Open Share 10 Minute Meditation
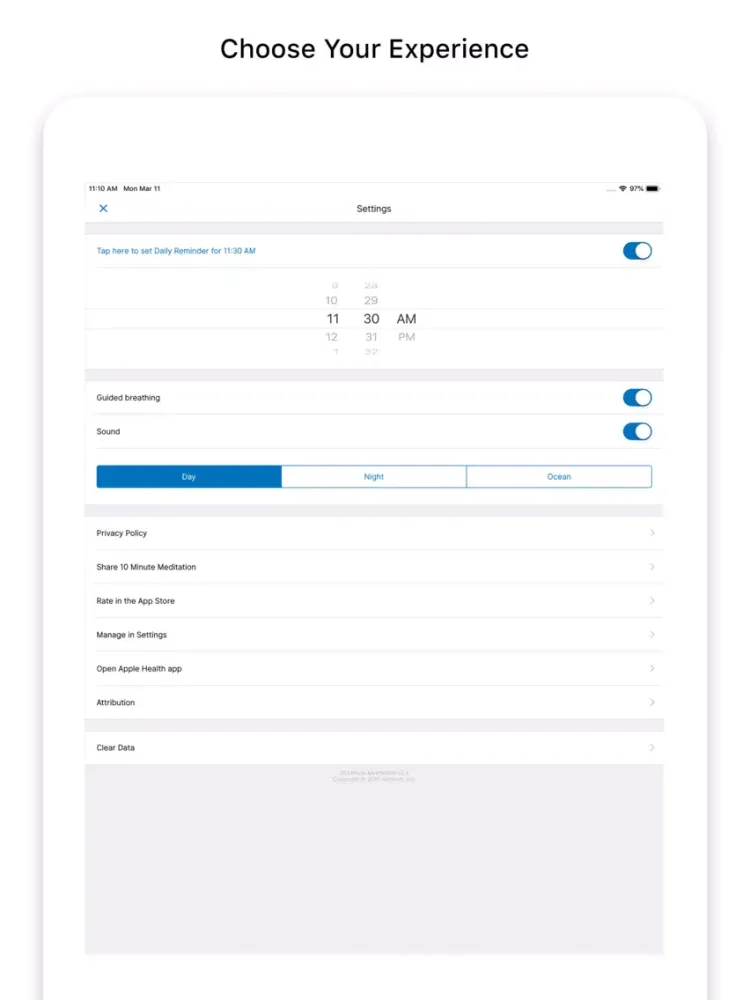This screenshot has height=1000, width=750. click(374, 566)
